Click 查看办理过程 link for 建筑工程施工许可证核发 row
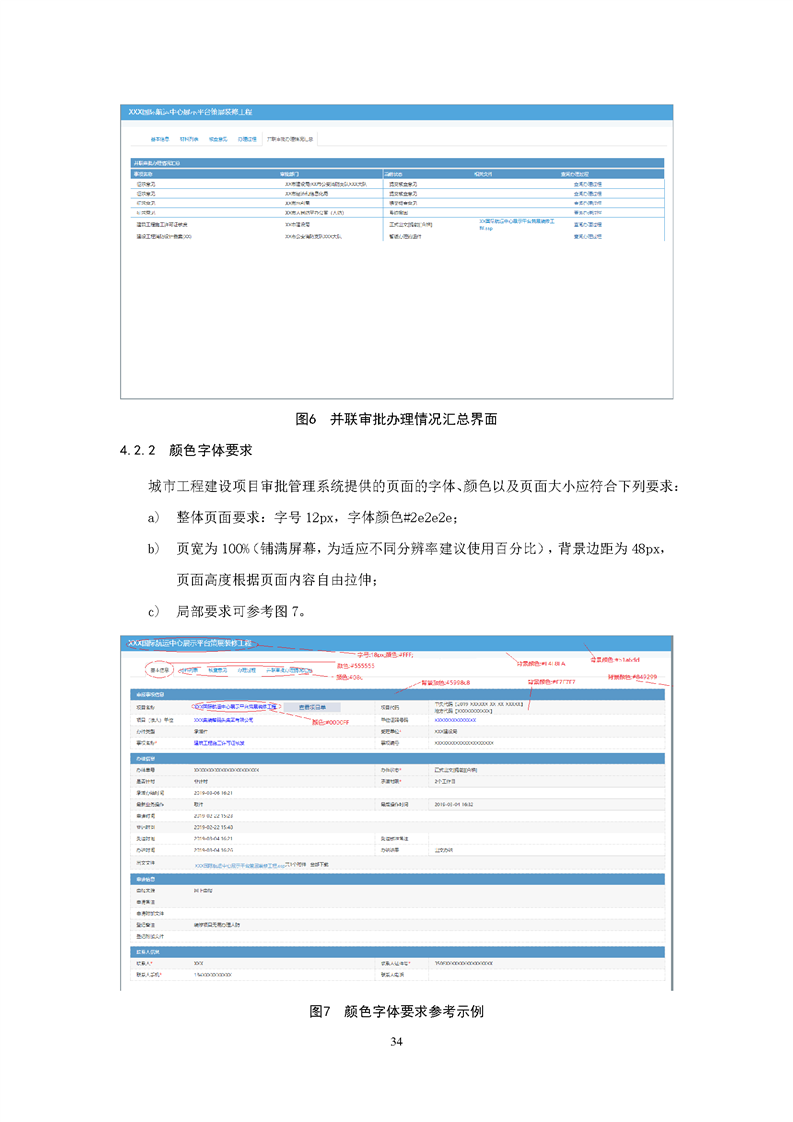 587,225
